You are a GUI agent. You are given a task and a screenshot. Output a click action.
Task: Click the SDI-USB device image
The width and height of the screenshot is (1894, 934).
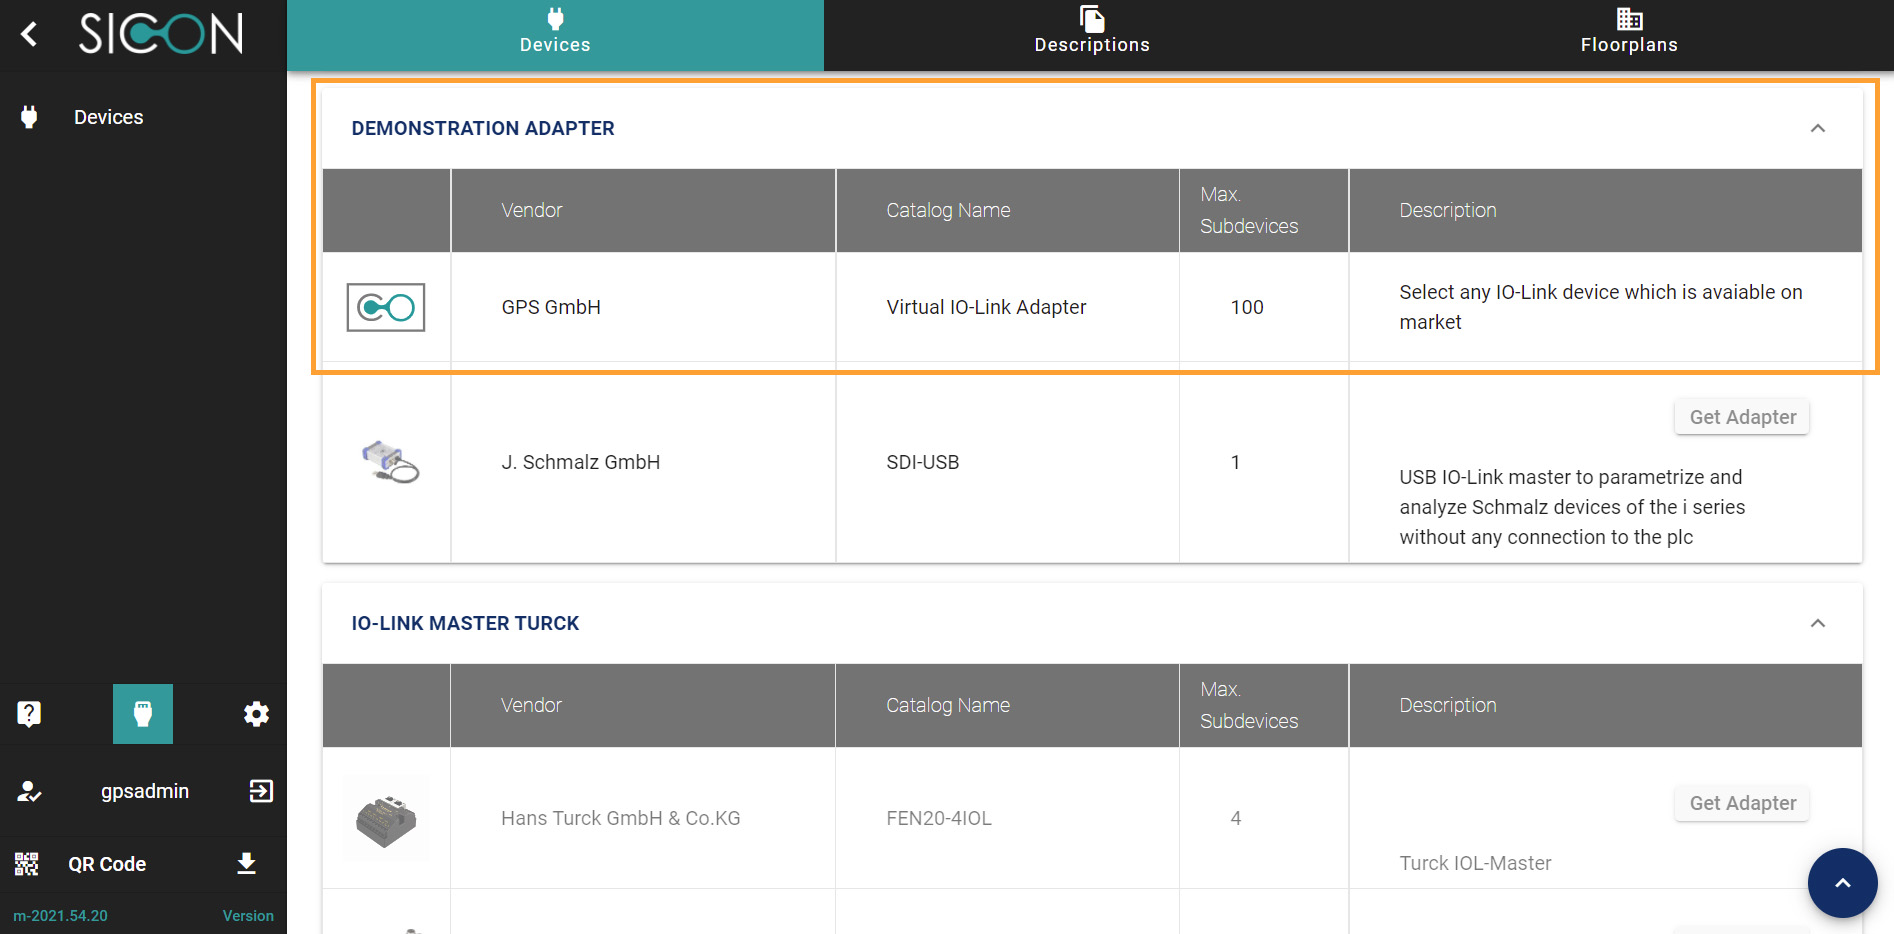point(389,462)
